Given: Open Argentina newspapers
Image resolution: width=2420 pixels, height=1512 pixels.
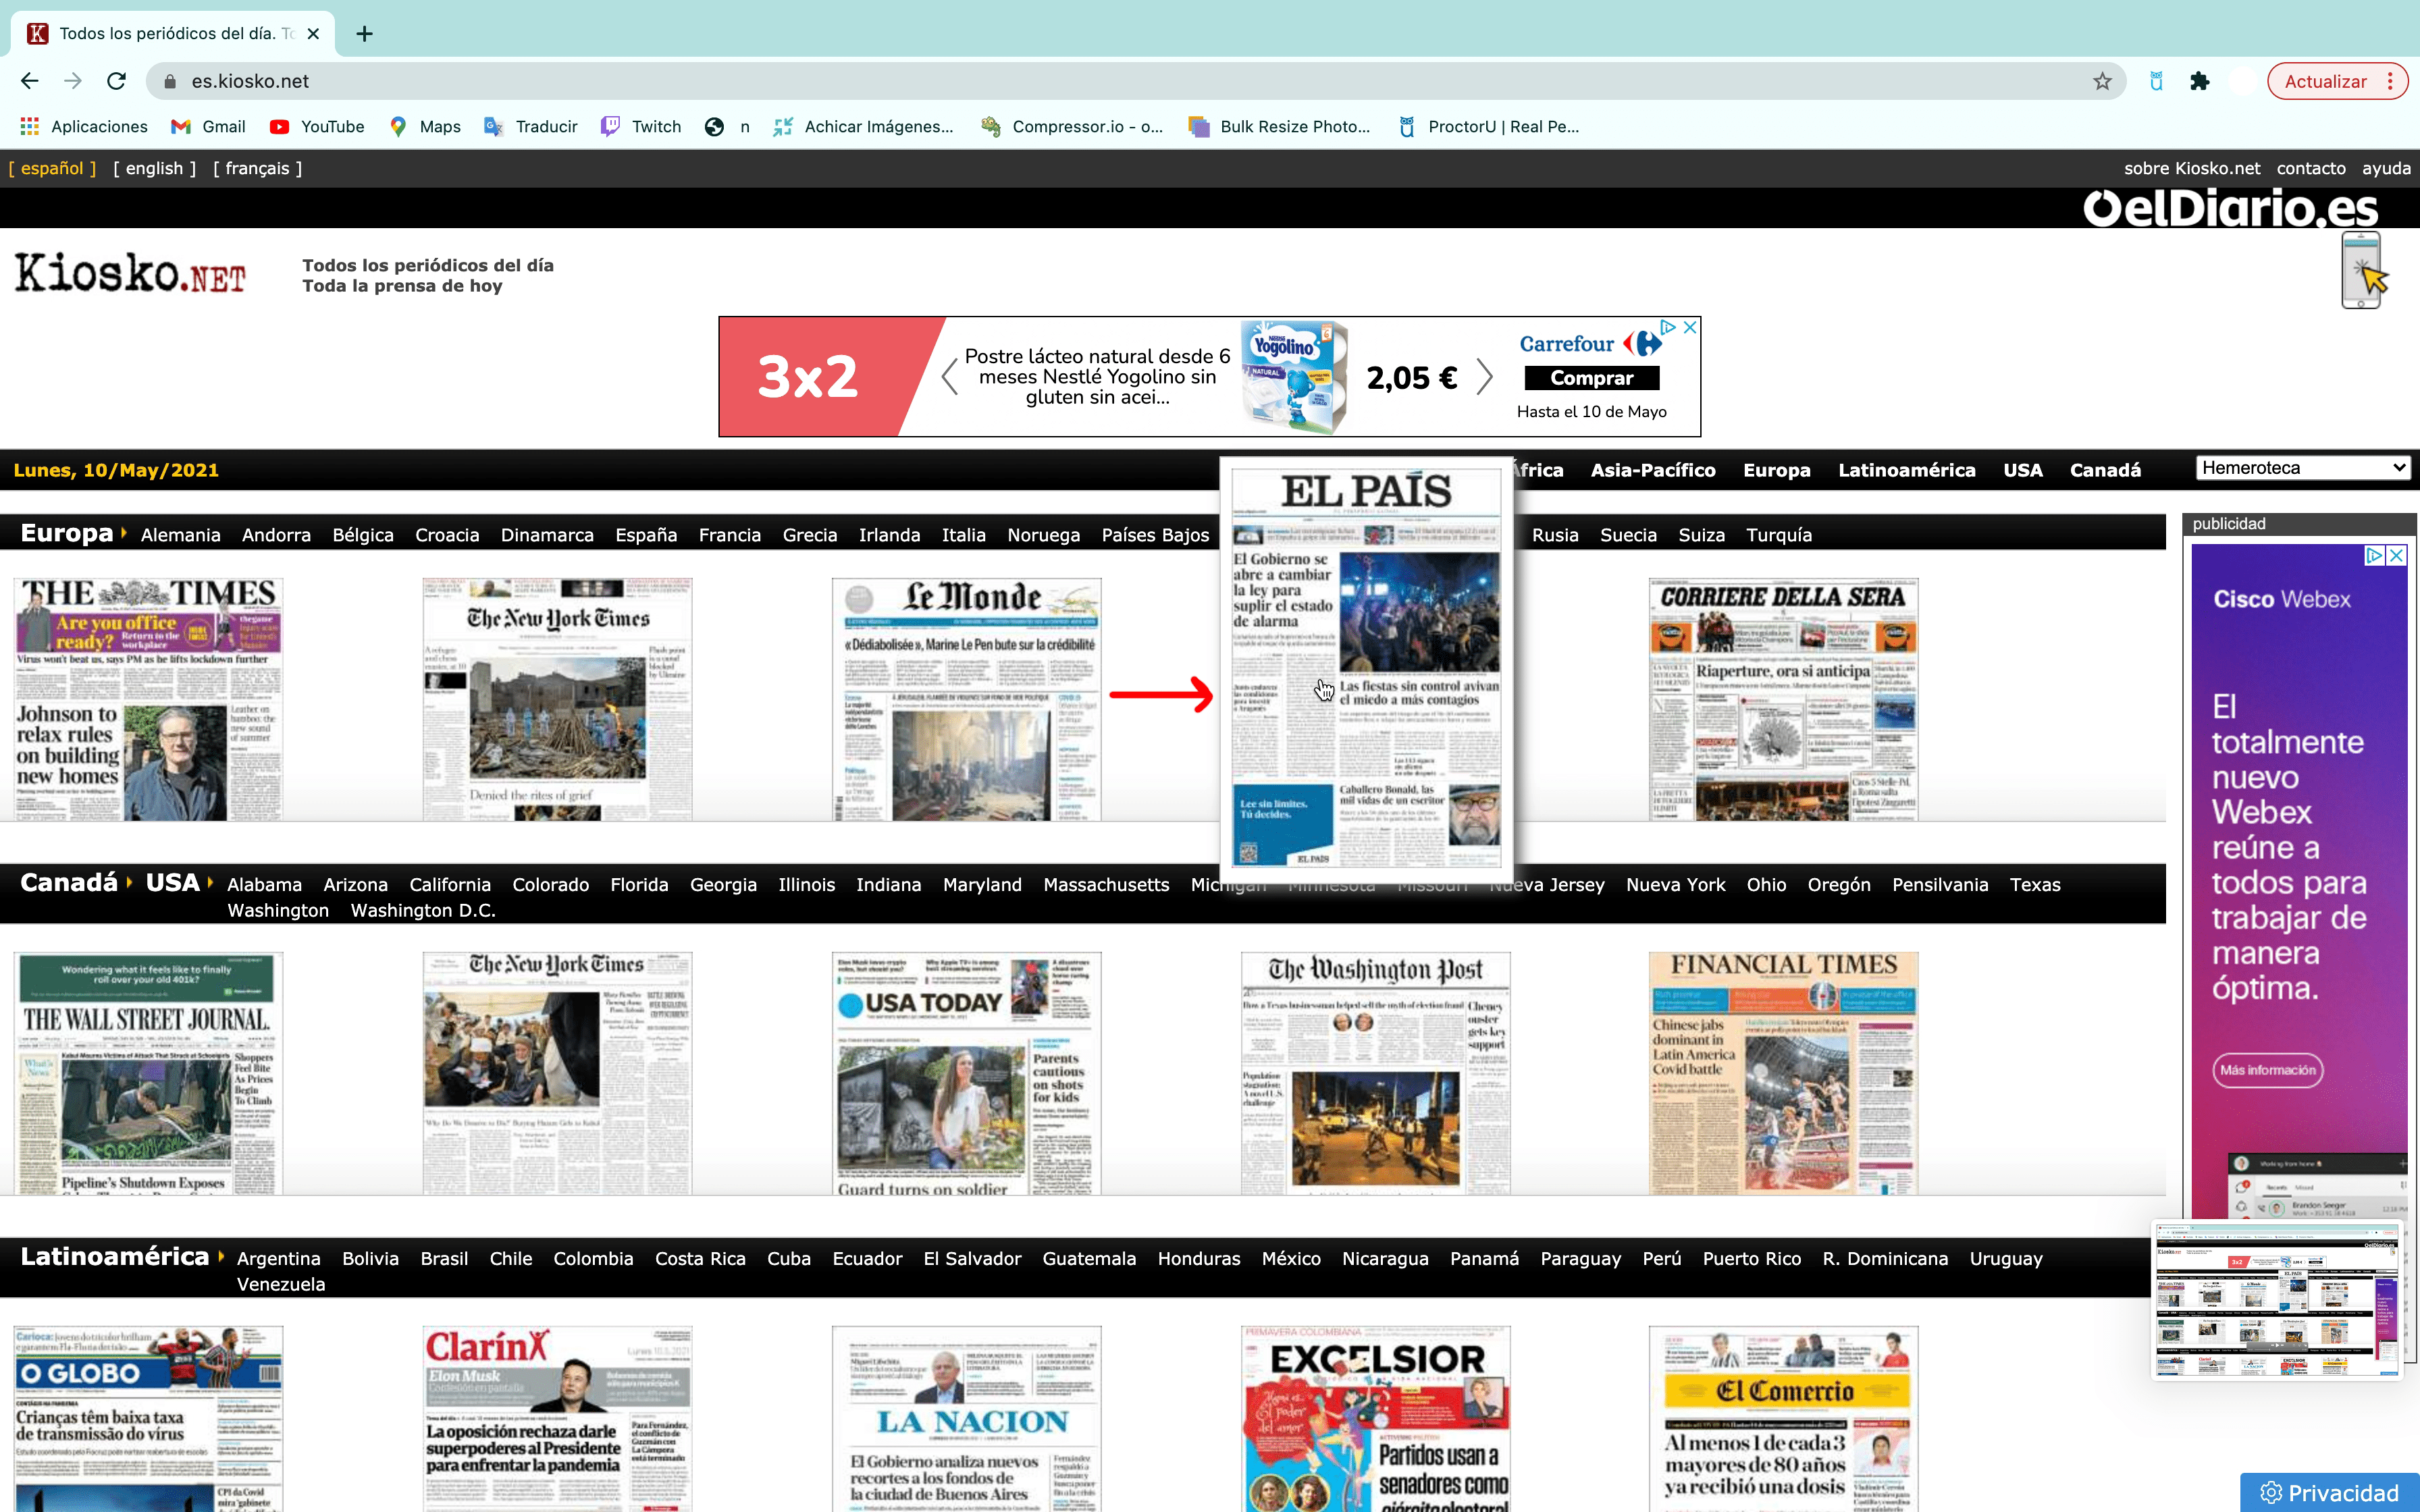Looking at the screenshot, I should click(x=278, y=1258).
